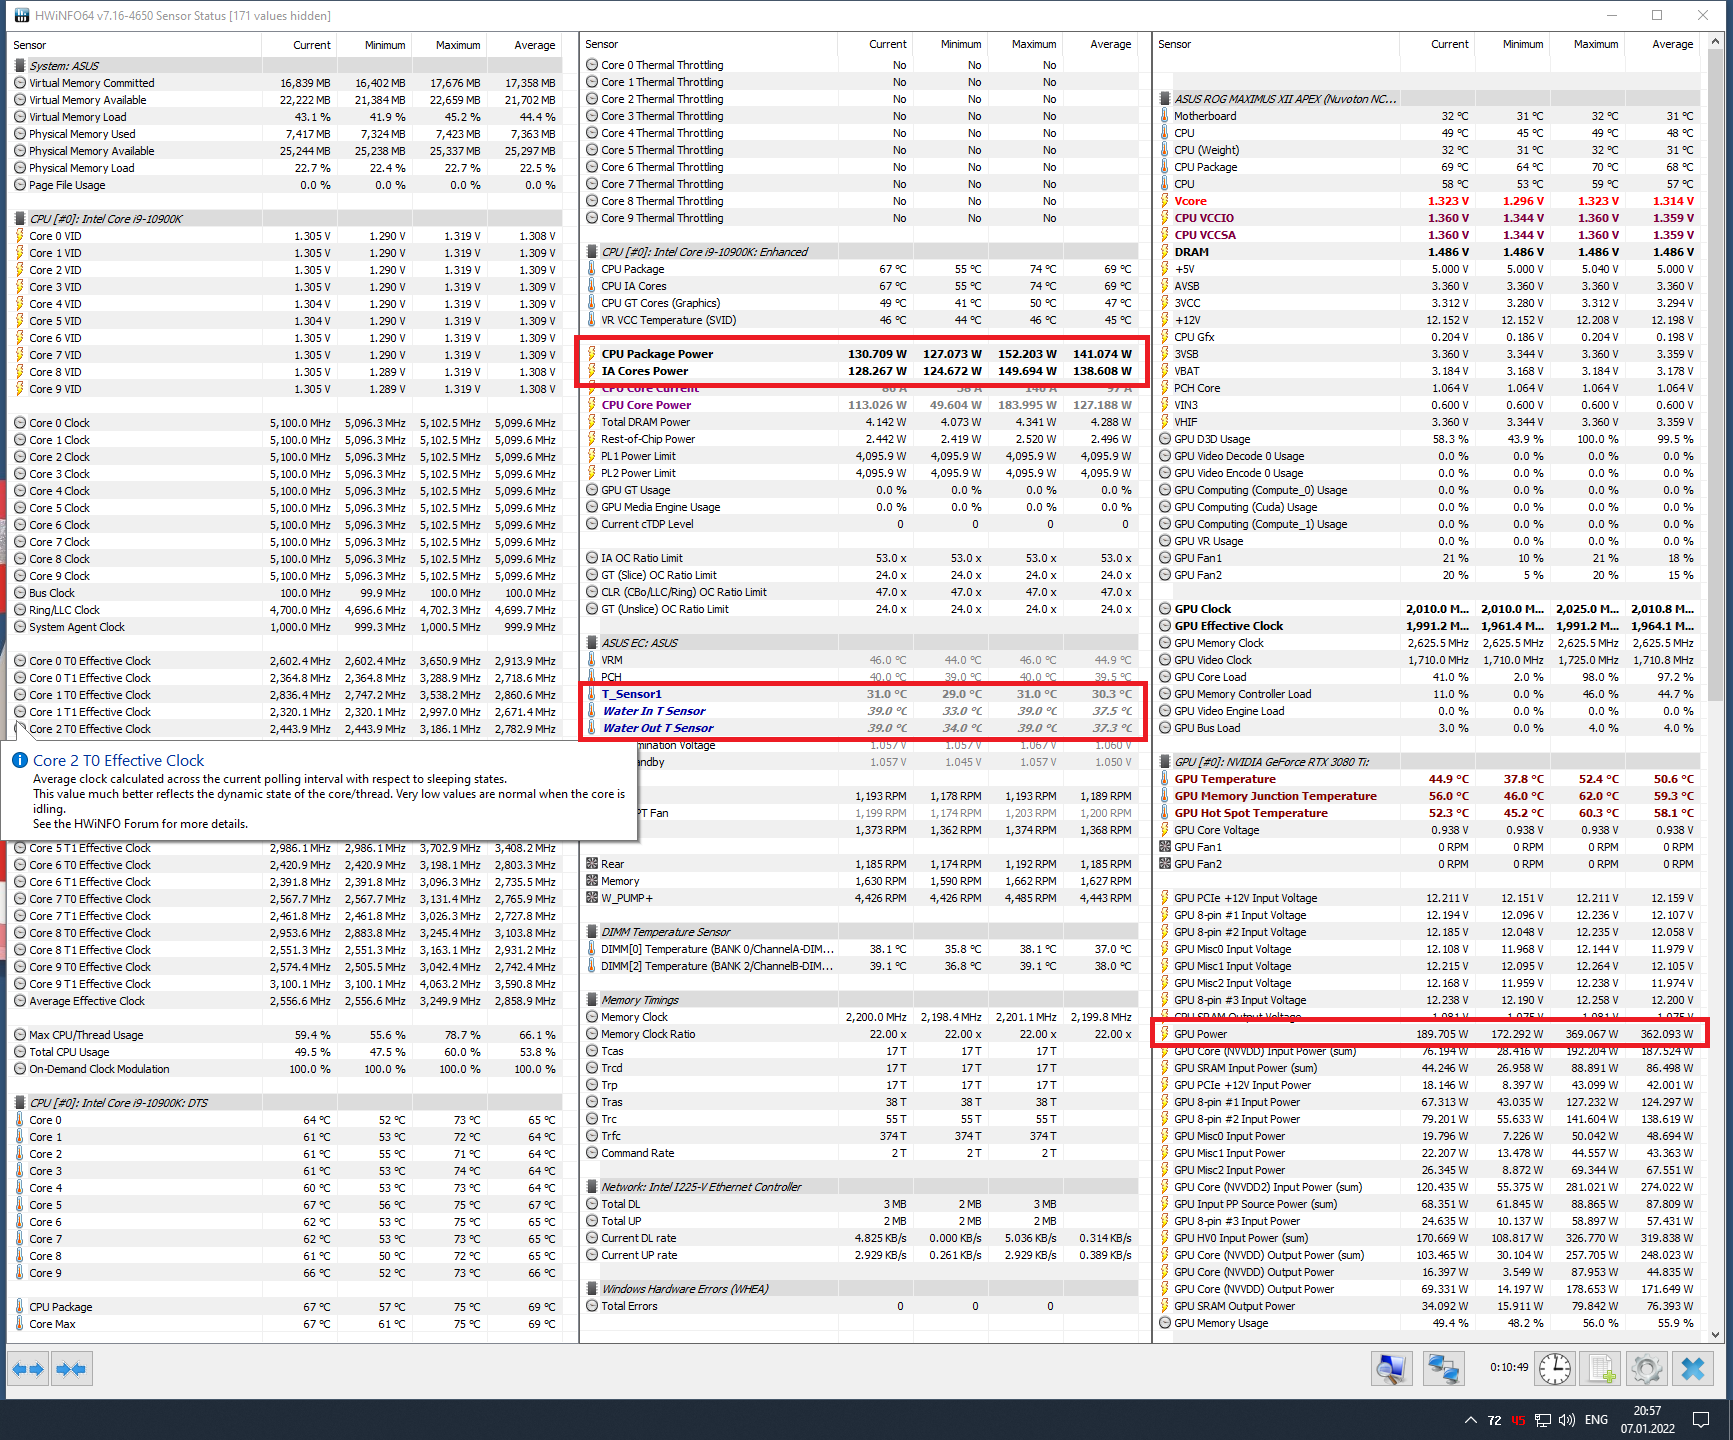Screen dimensions: 1733x1440
Task: Select the 'Vcore' voltage row
Action: tap(1428, 201)
